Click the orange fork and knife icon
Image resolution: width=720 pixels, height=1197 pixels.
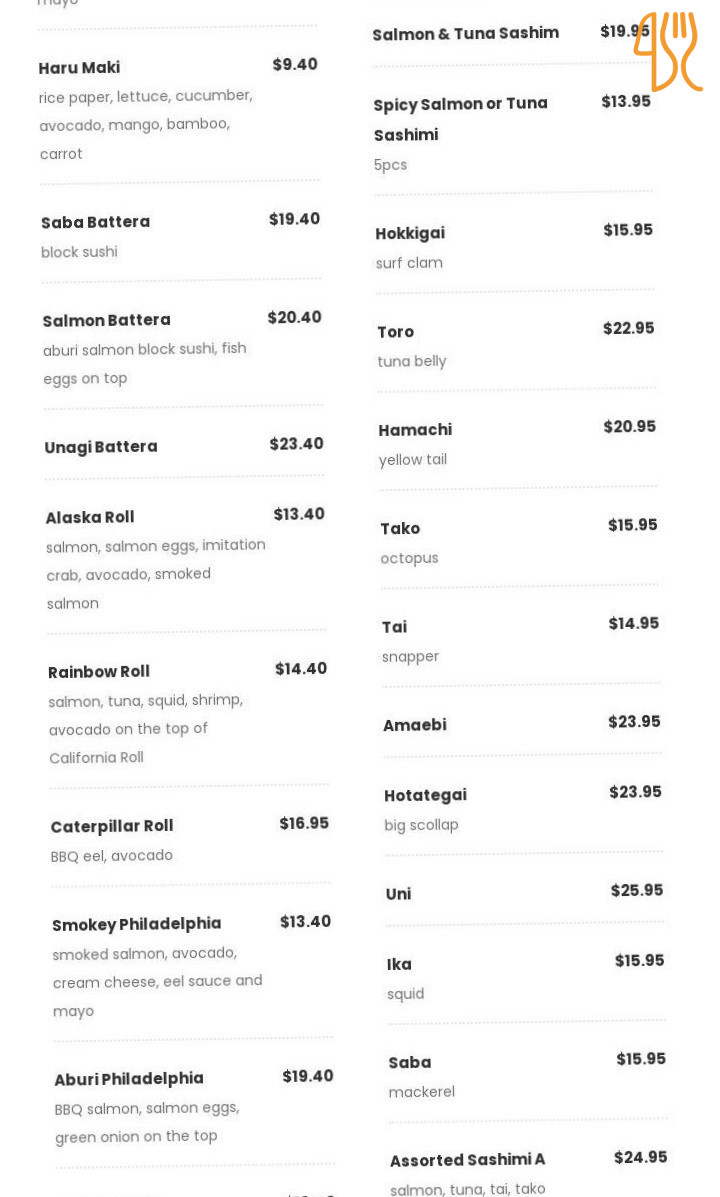667,51
